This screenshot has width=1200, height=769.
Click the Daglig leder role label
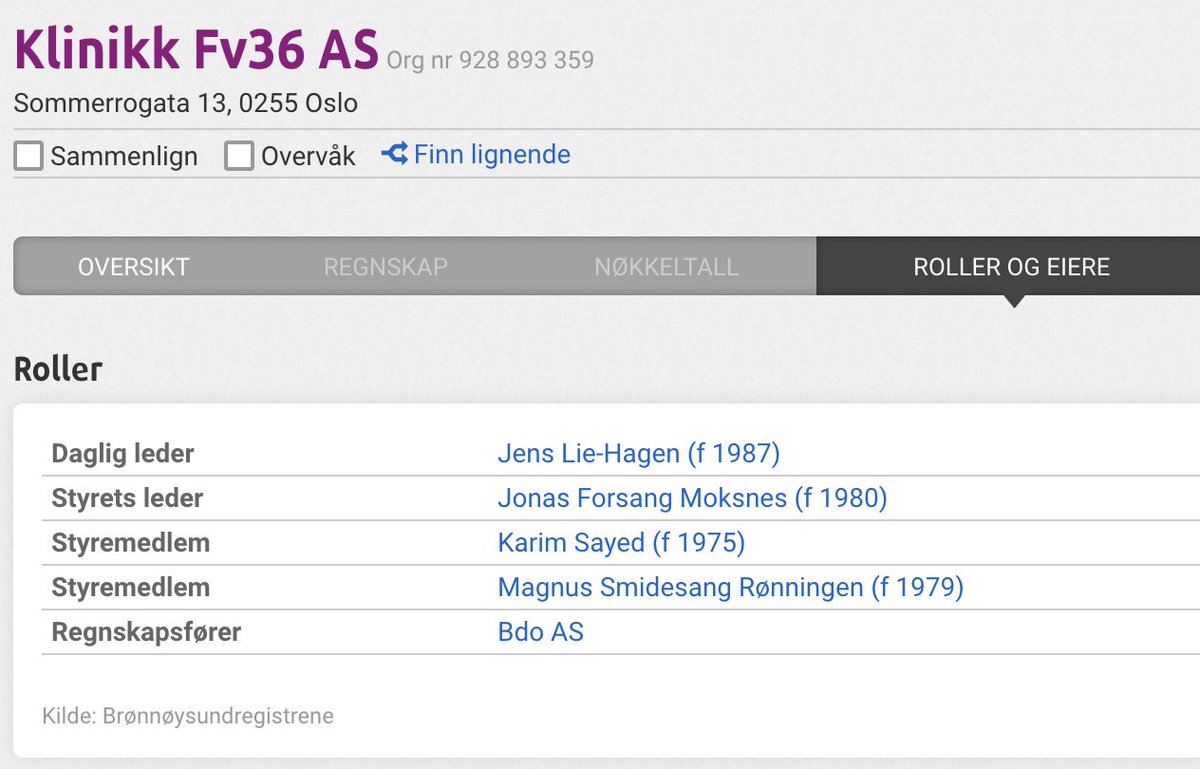coord(122,454)
